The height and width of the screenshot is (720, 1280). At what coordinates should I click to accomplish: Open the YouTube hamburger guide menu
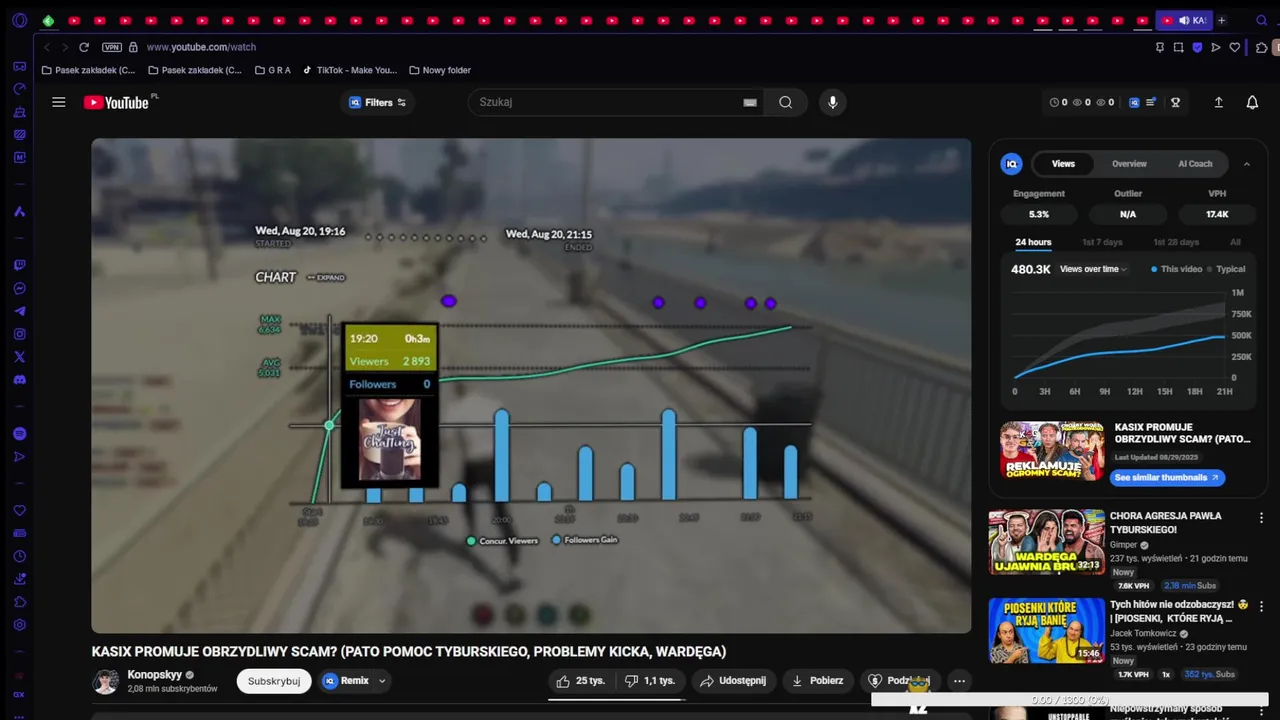tap(59, 102)
